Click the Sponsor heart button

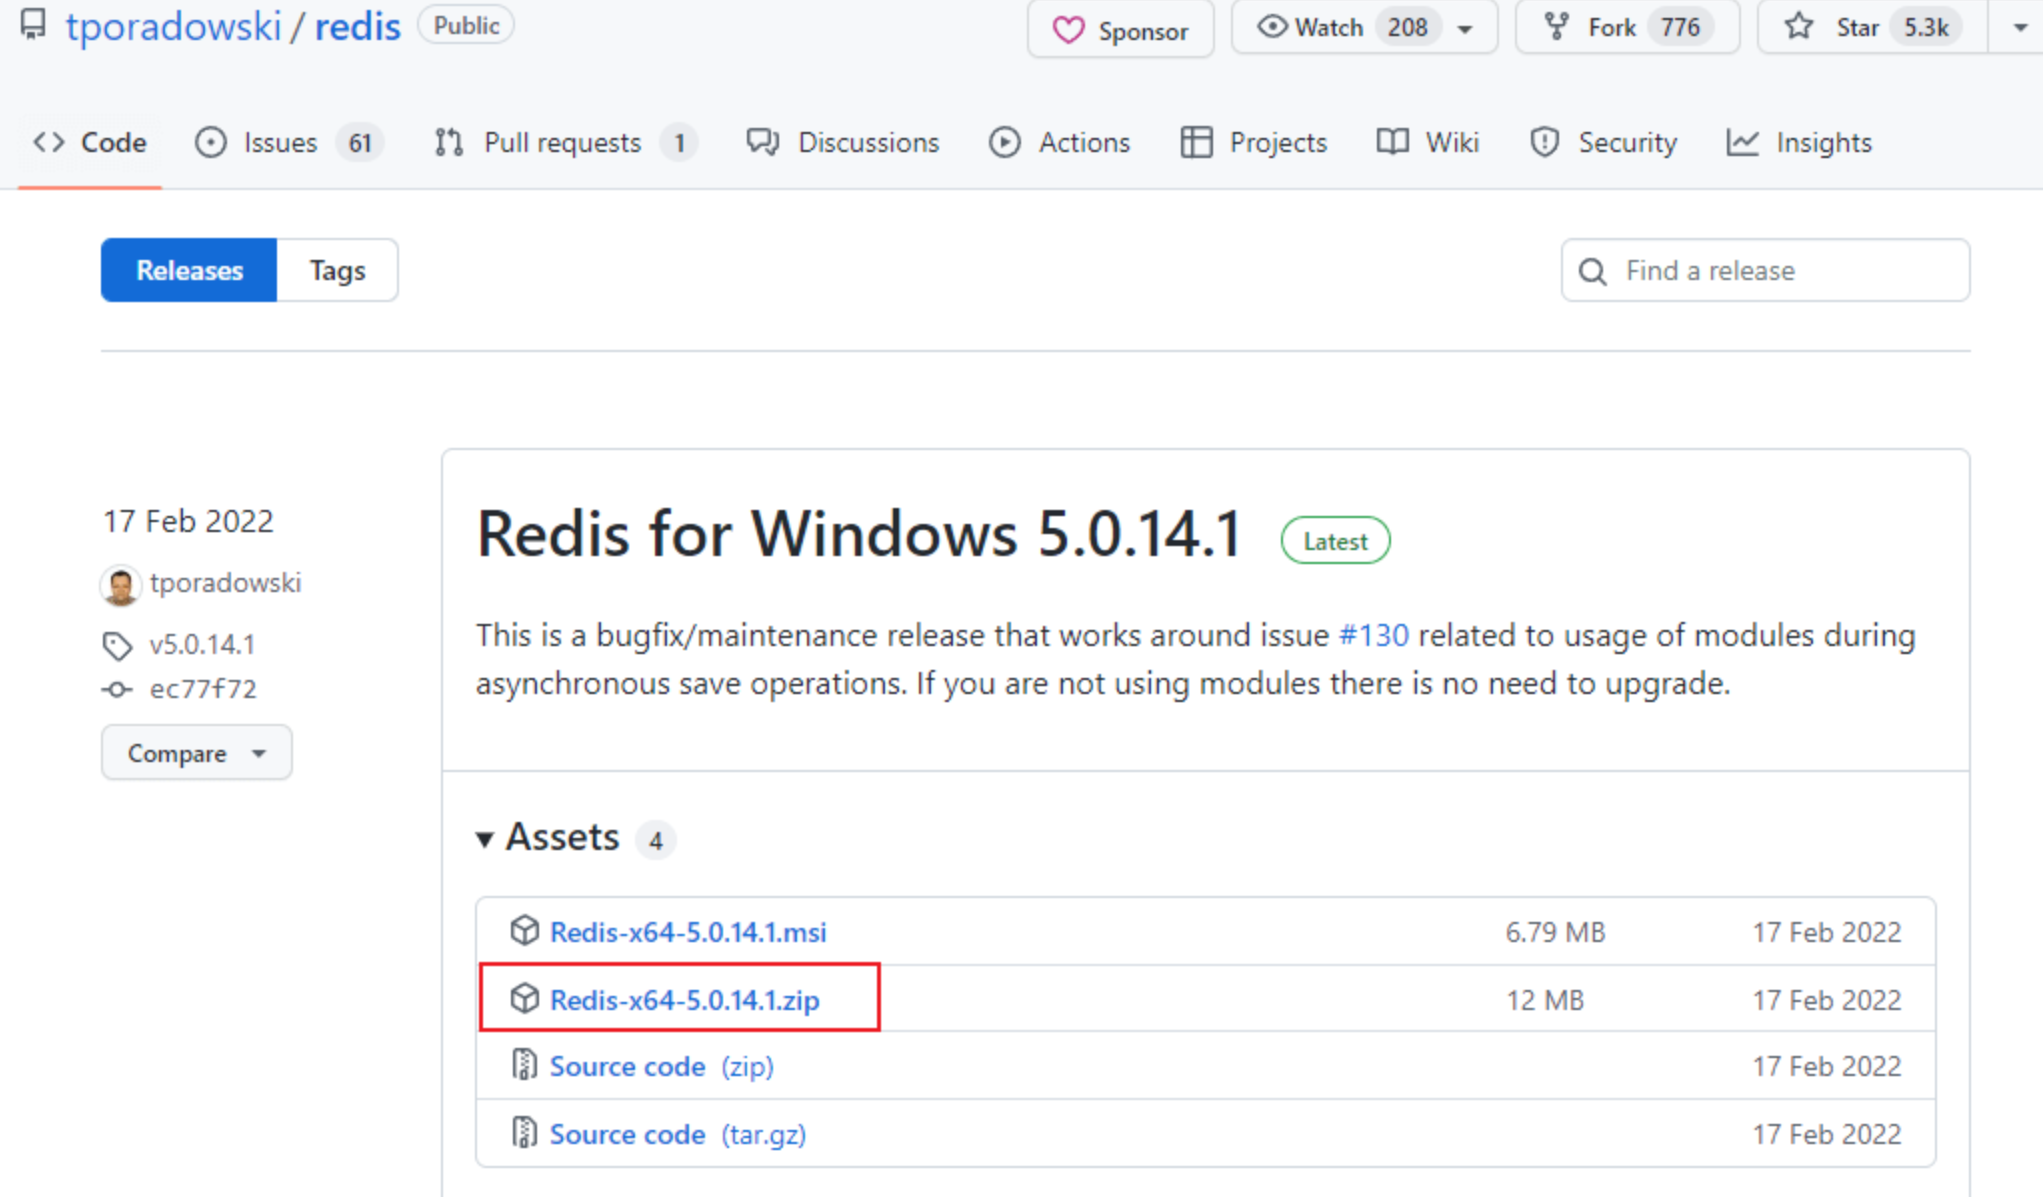1120,30
